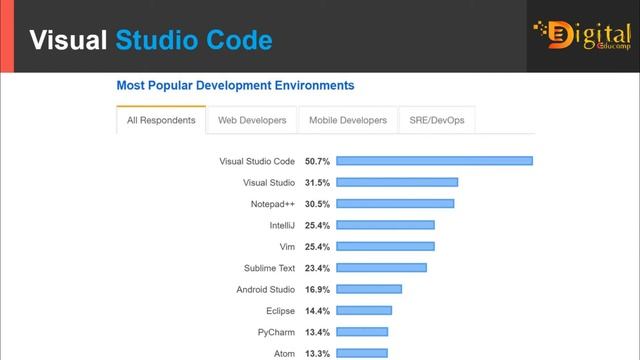The height and width of the screenshot is (360, 640).
Task: Click the Visual Studio Code 50.7% bar
Action: (434, 161)
